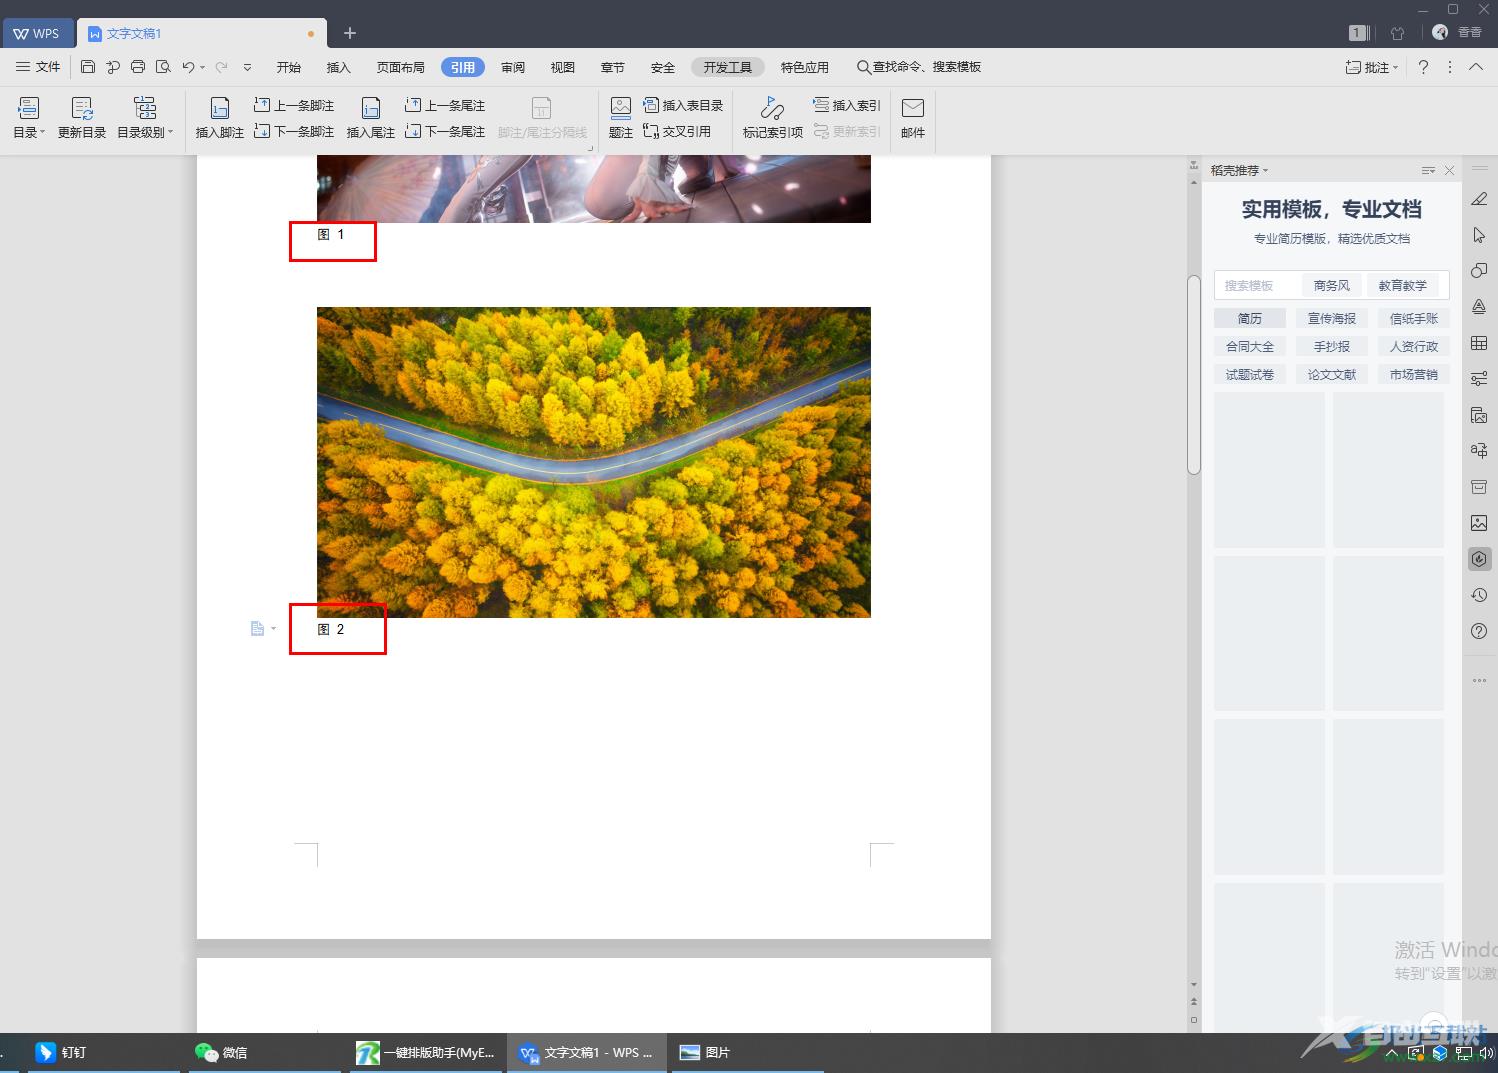Click the Redo arrow icon
1498x1073 pixels.
point(221,67)
